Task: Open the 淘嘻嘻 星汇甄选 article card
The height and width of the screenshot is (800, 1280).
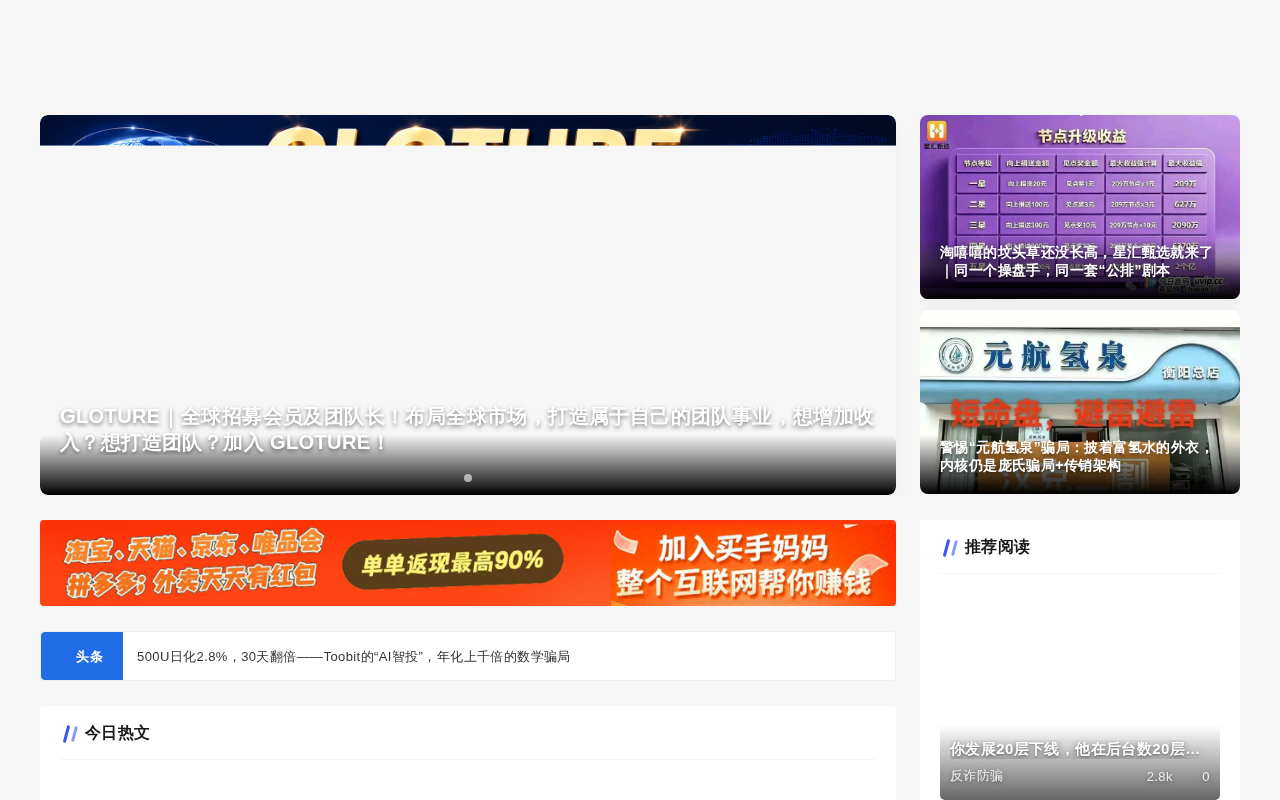Action: (1080, 207)
